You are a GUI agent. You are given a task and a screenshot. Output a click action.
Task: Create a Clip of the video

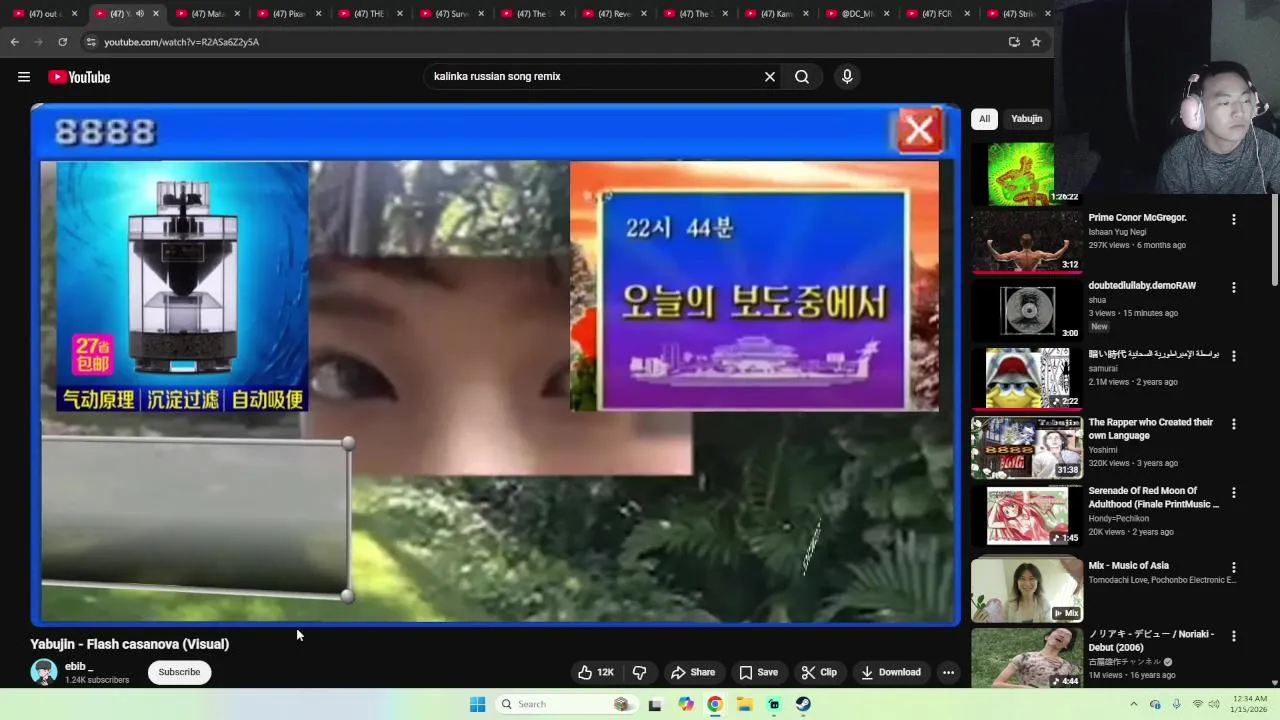(x=819, y=672)
